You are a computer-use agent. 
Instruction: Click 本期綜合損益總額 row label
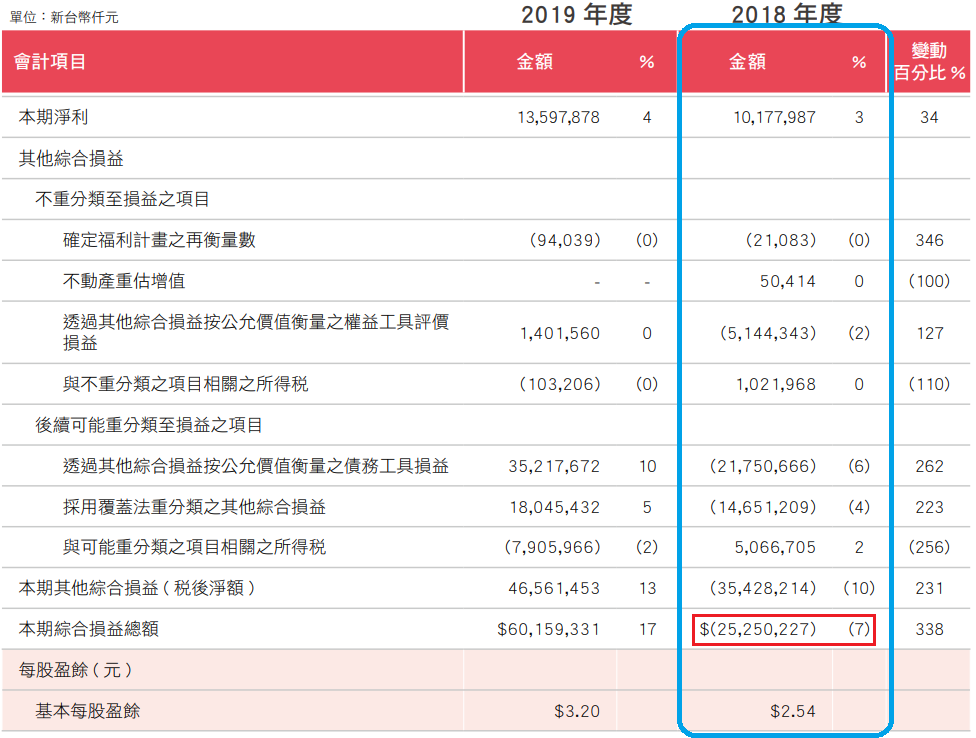(x=88, y=629)
